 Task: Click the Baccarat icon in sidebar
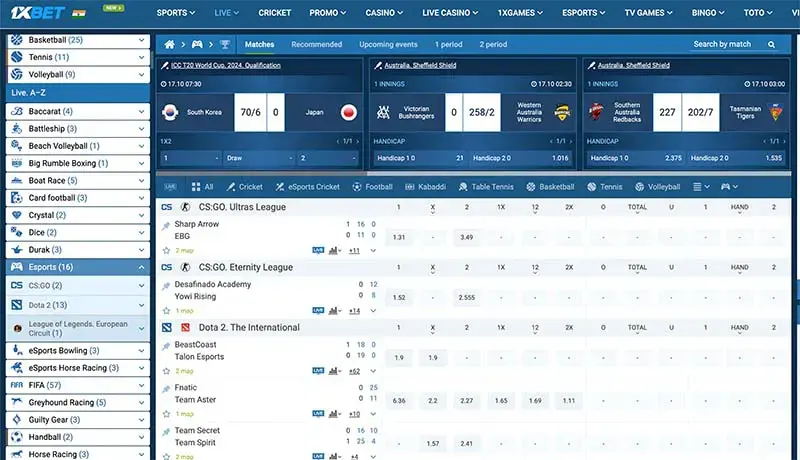coord(17,111)
